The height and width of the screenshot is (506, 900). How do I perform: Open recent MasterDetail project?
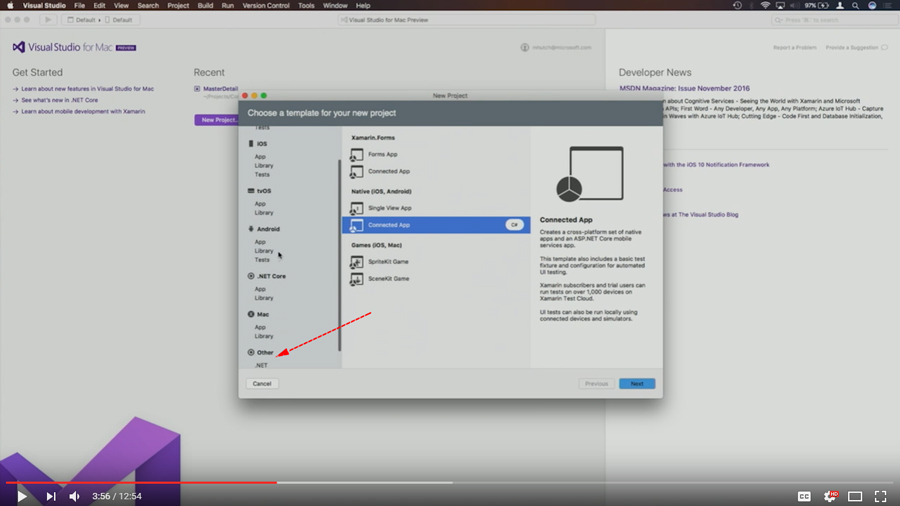220,89
